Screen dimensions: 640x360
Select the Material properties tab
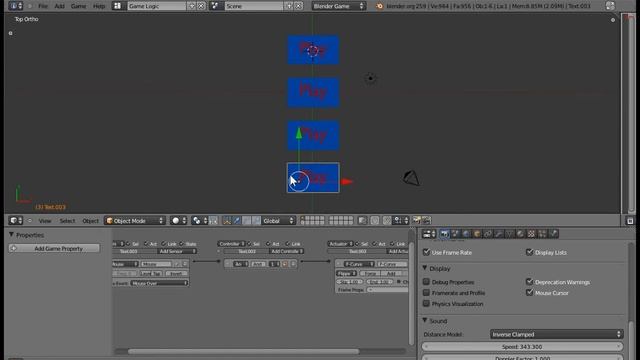[x=520, y=234]
